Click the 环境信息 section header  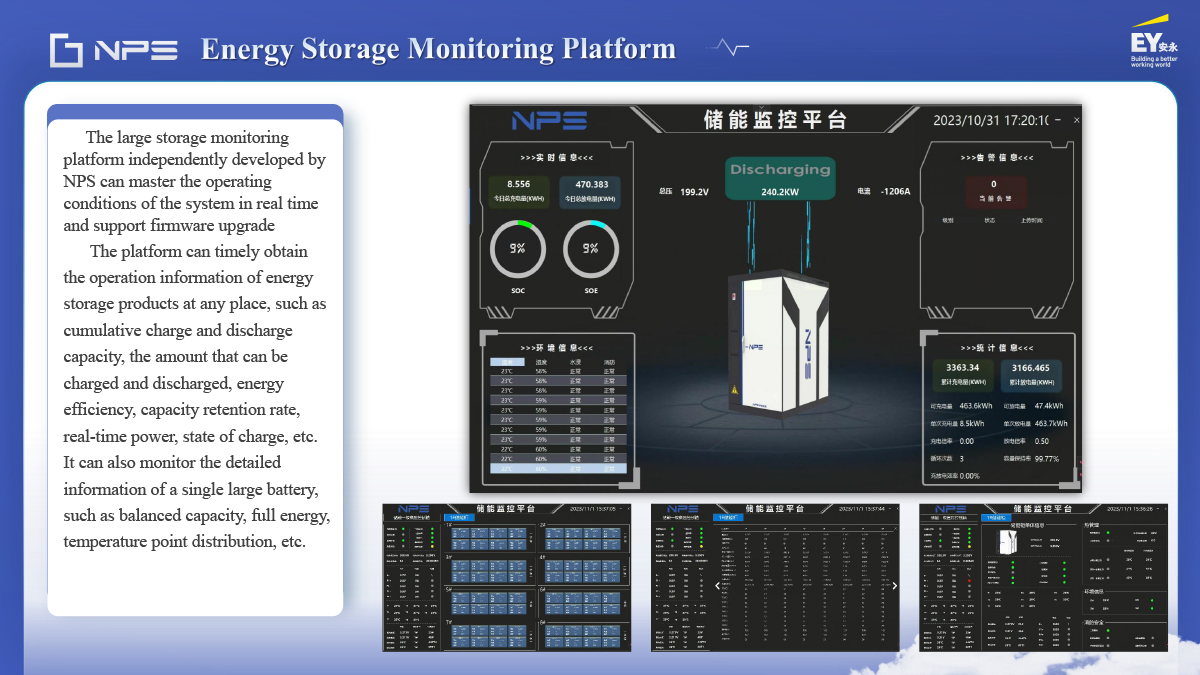(556, 346)
